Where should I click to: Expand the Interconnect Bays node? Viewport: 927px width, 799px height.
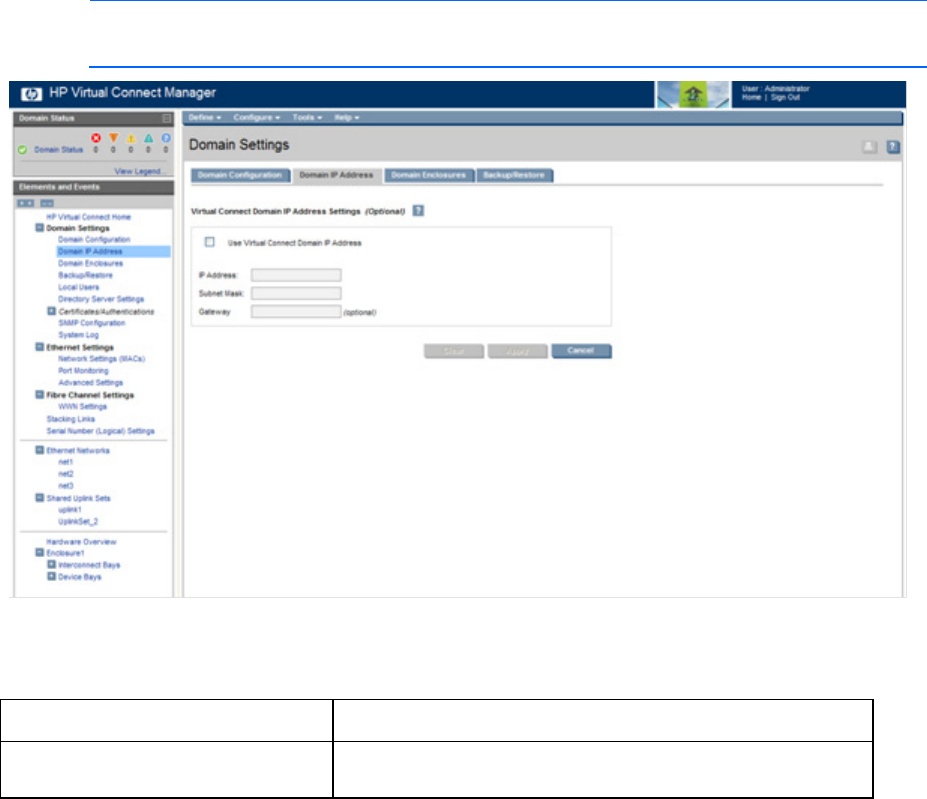pos(51,565)
